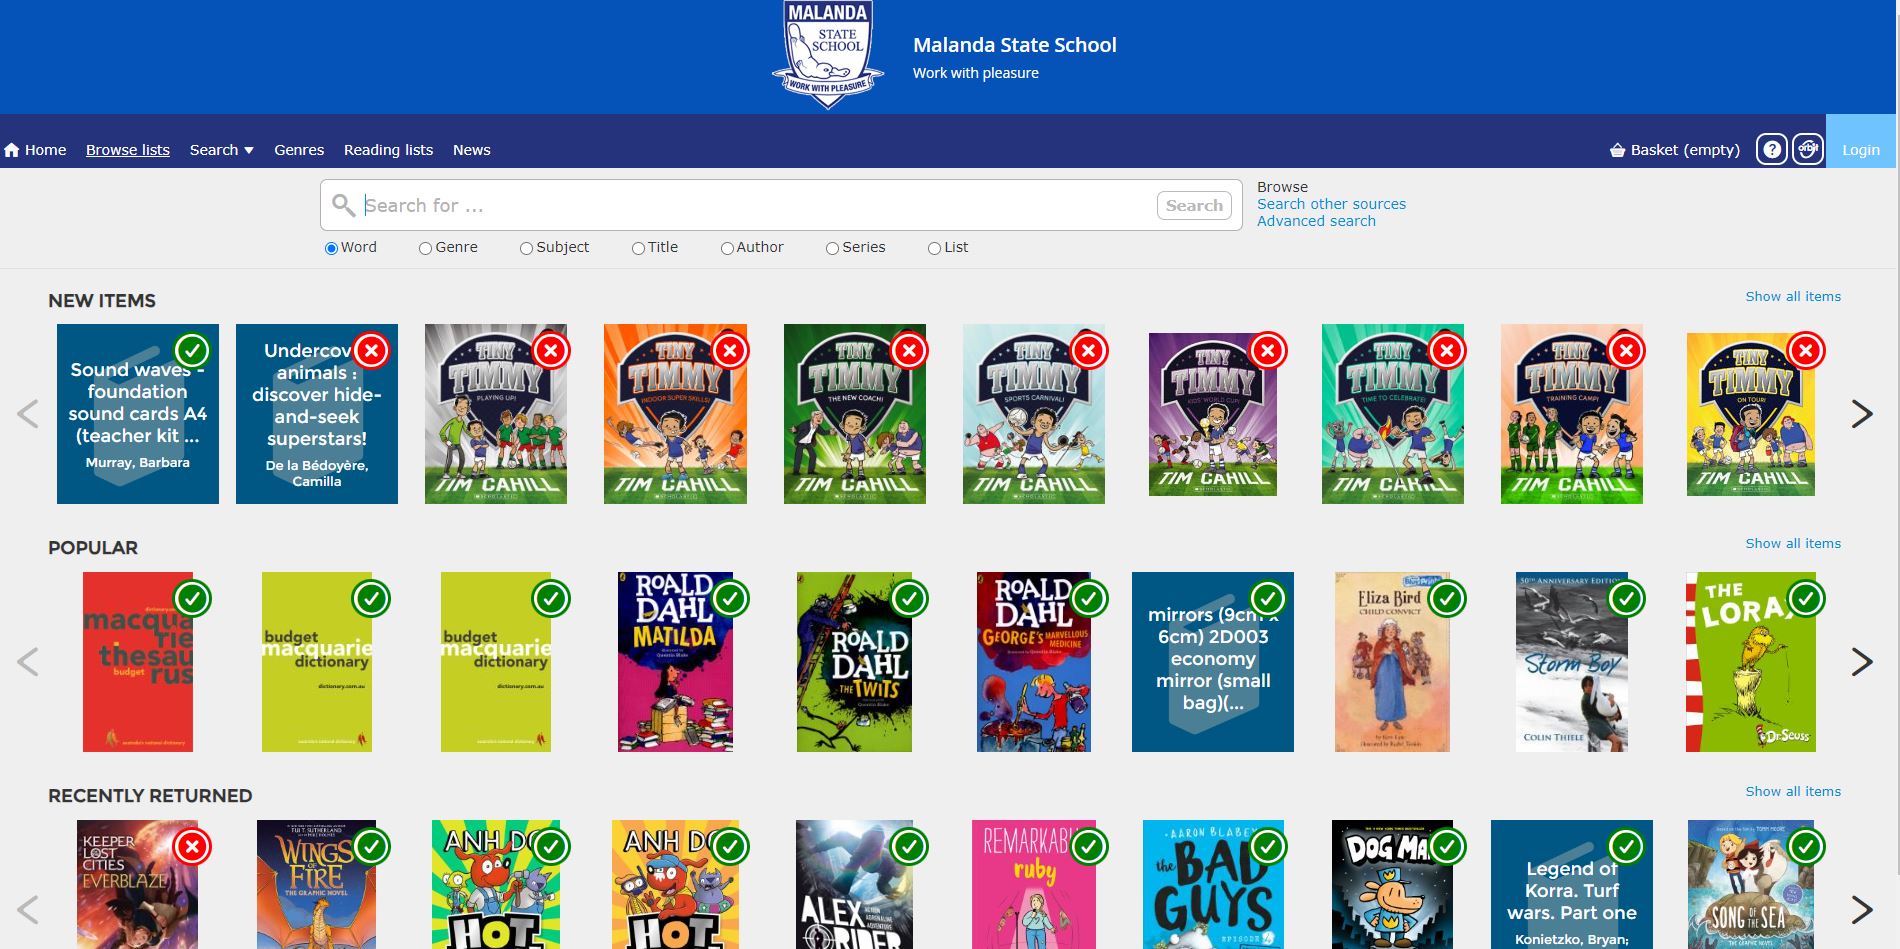
Task: Go to the Genres menu item
Action: click(299, 150)
